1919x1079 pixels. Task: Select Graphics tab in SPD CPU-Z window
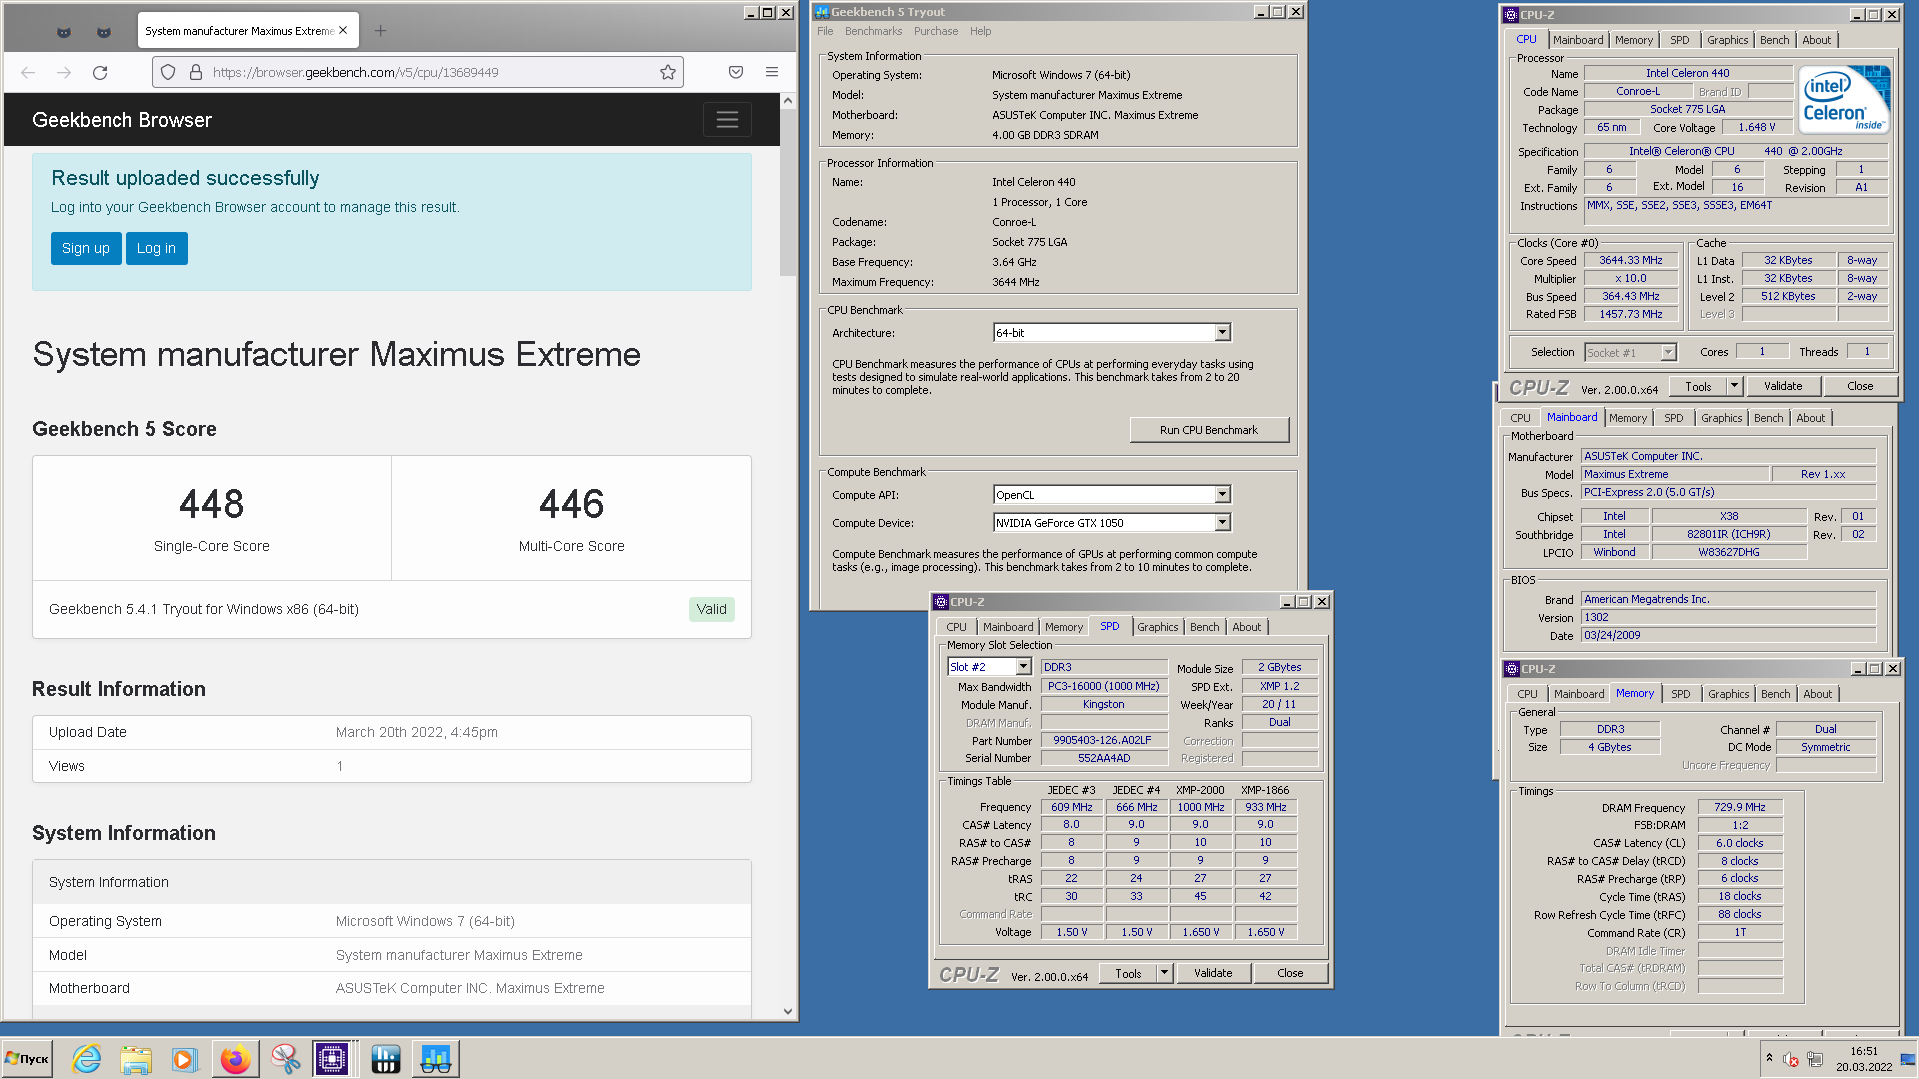[x=1158, y=627]
